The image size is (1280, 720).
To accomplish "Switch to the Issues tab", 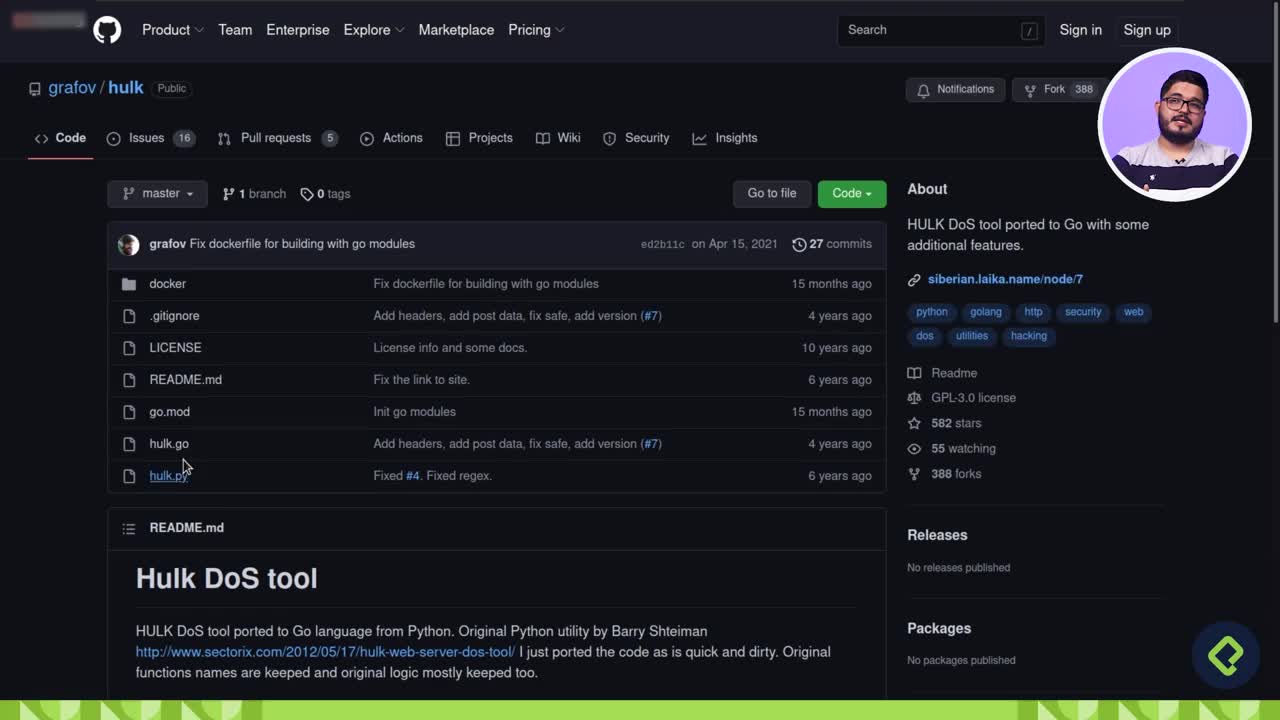I will 150,138.
